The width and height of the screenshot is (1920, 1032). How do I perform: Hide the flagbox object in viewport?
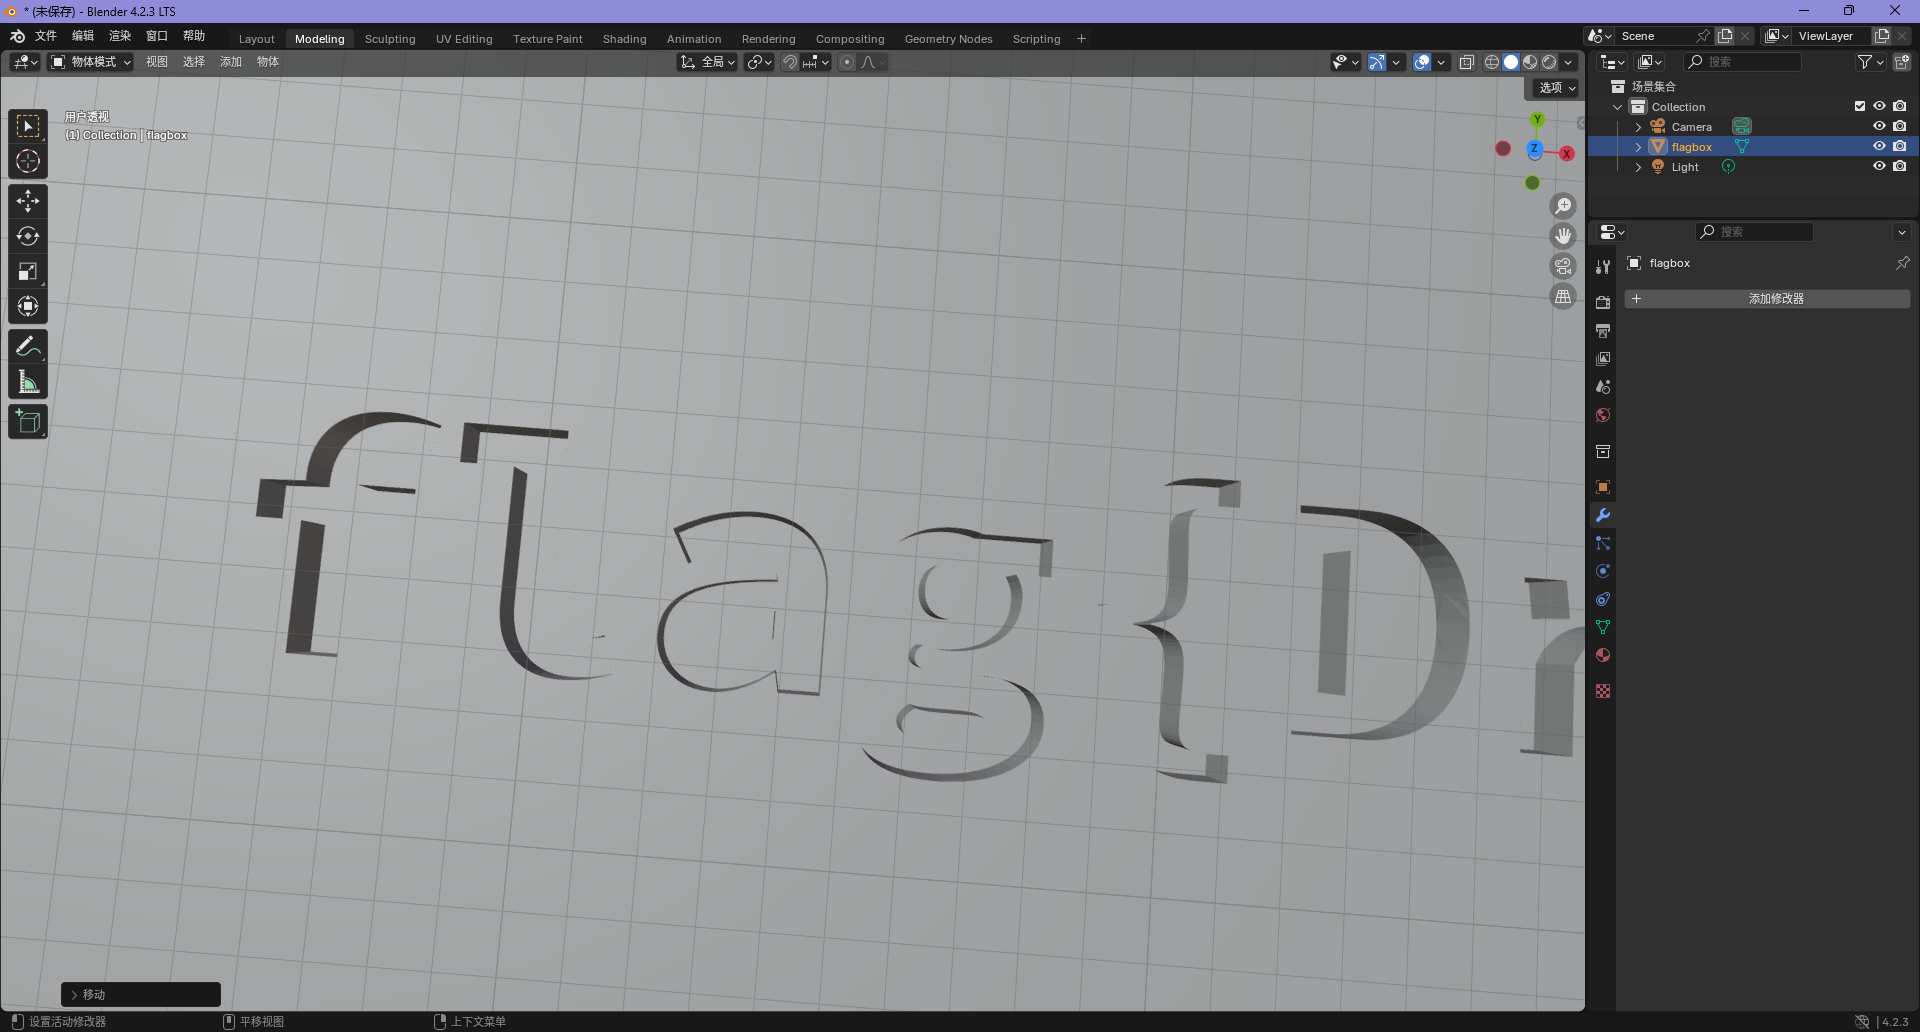1879,146
